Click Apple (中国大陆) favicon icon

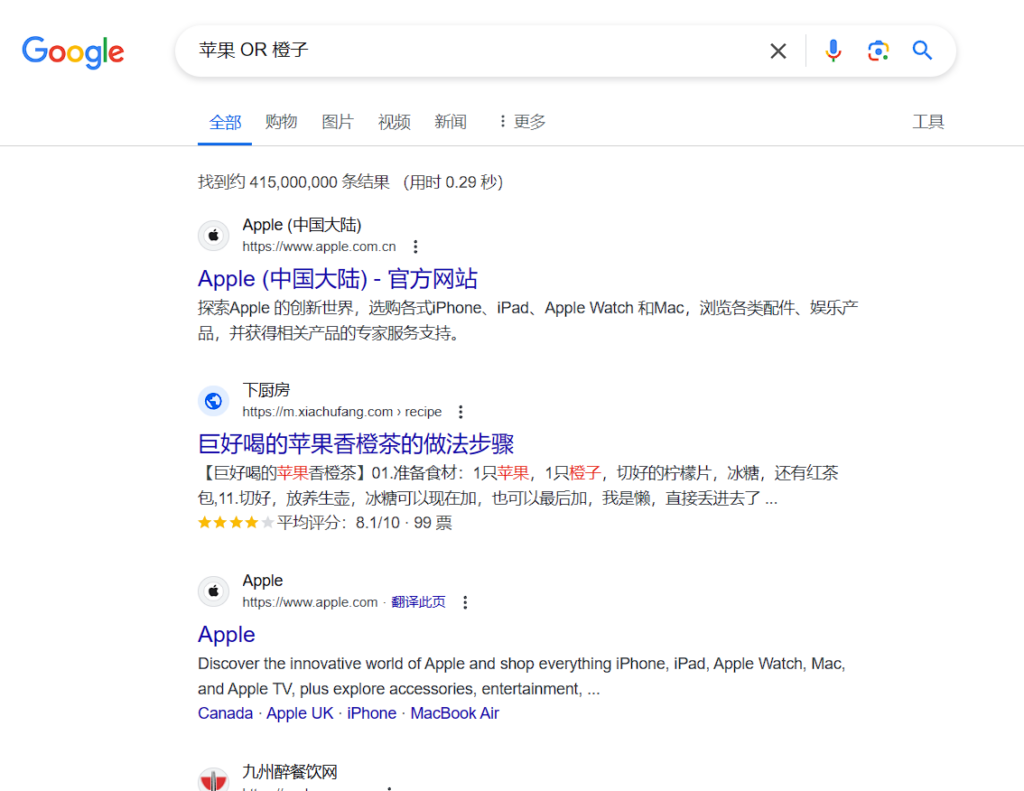(214, 235)
